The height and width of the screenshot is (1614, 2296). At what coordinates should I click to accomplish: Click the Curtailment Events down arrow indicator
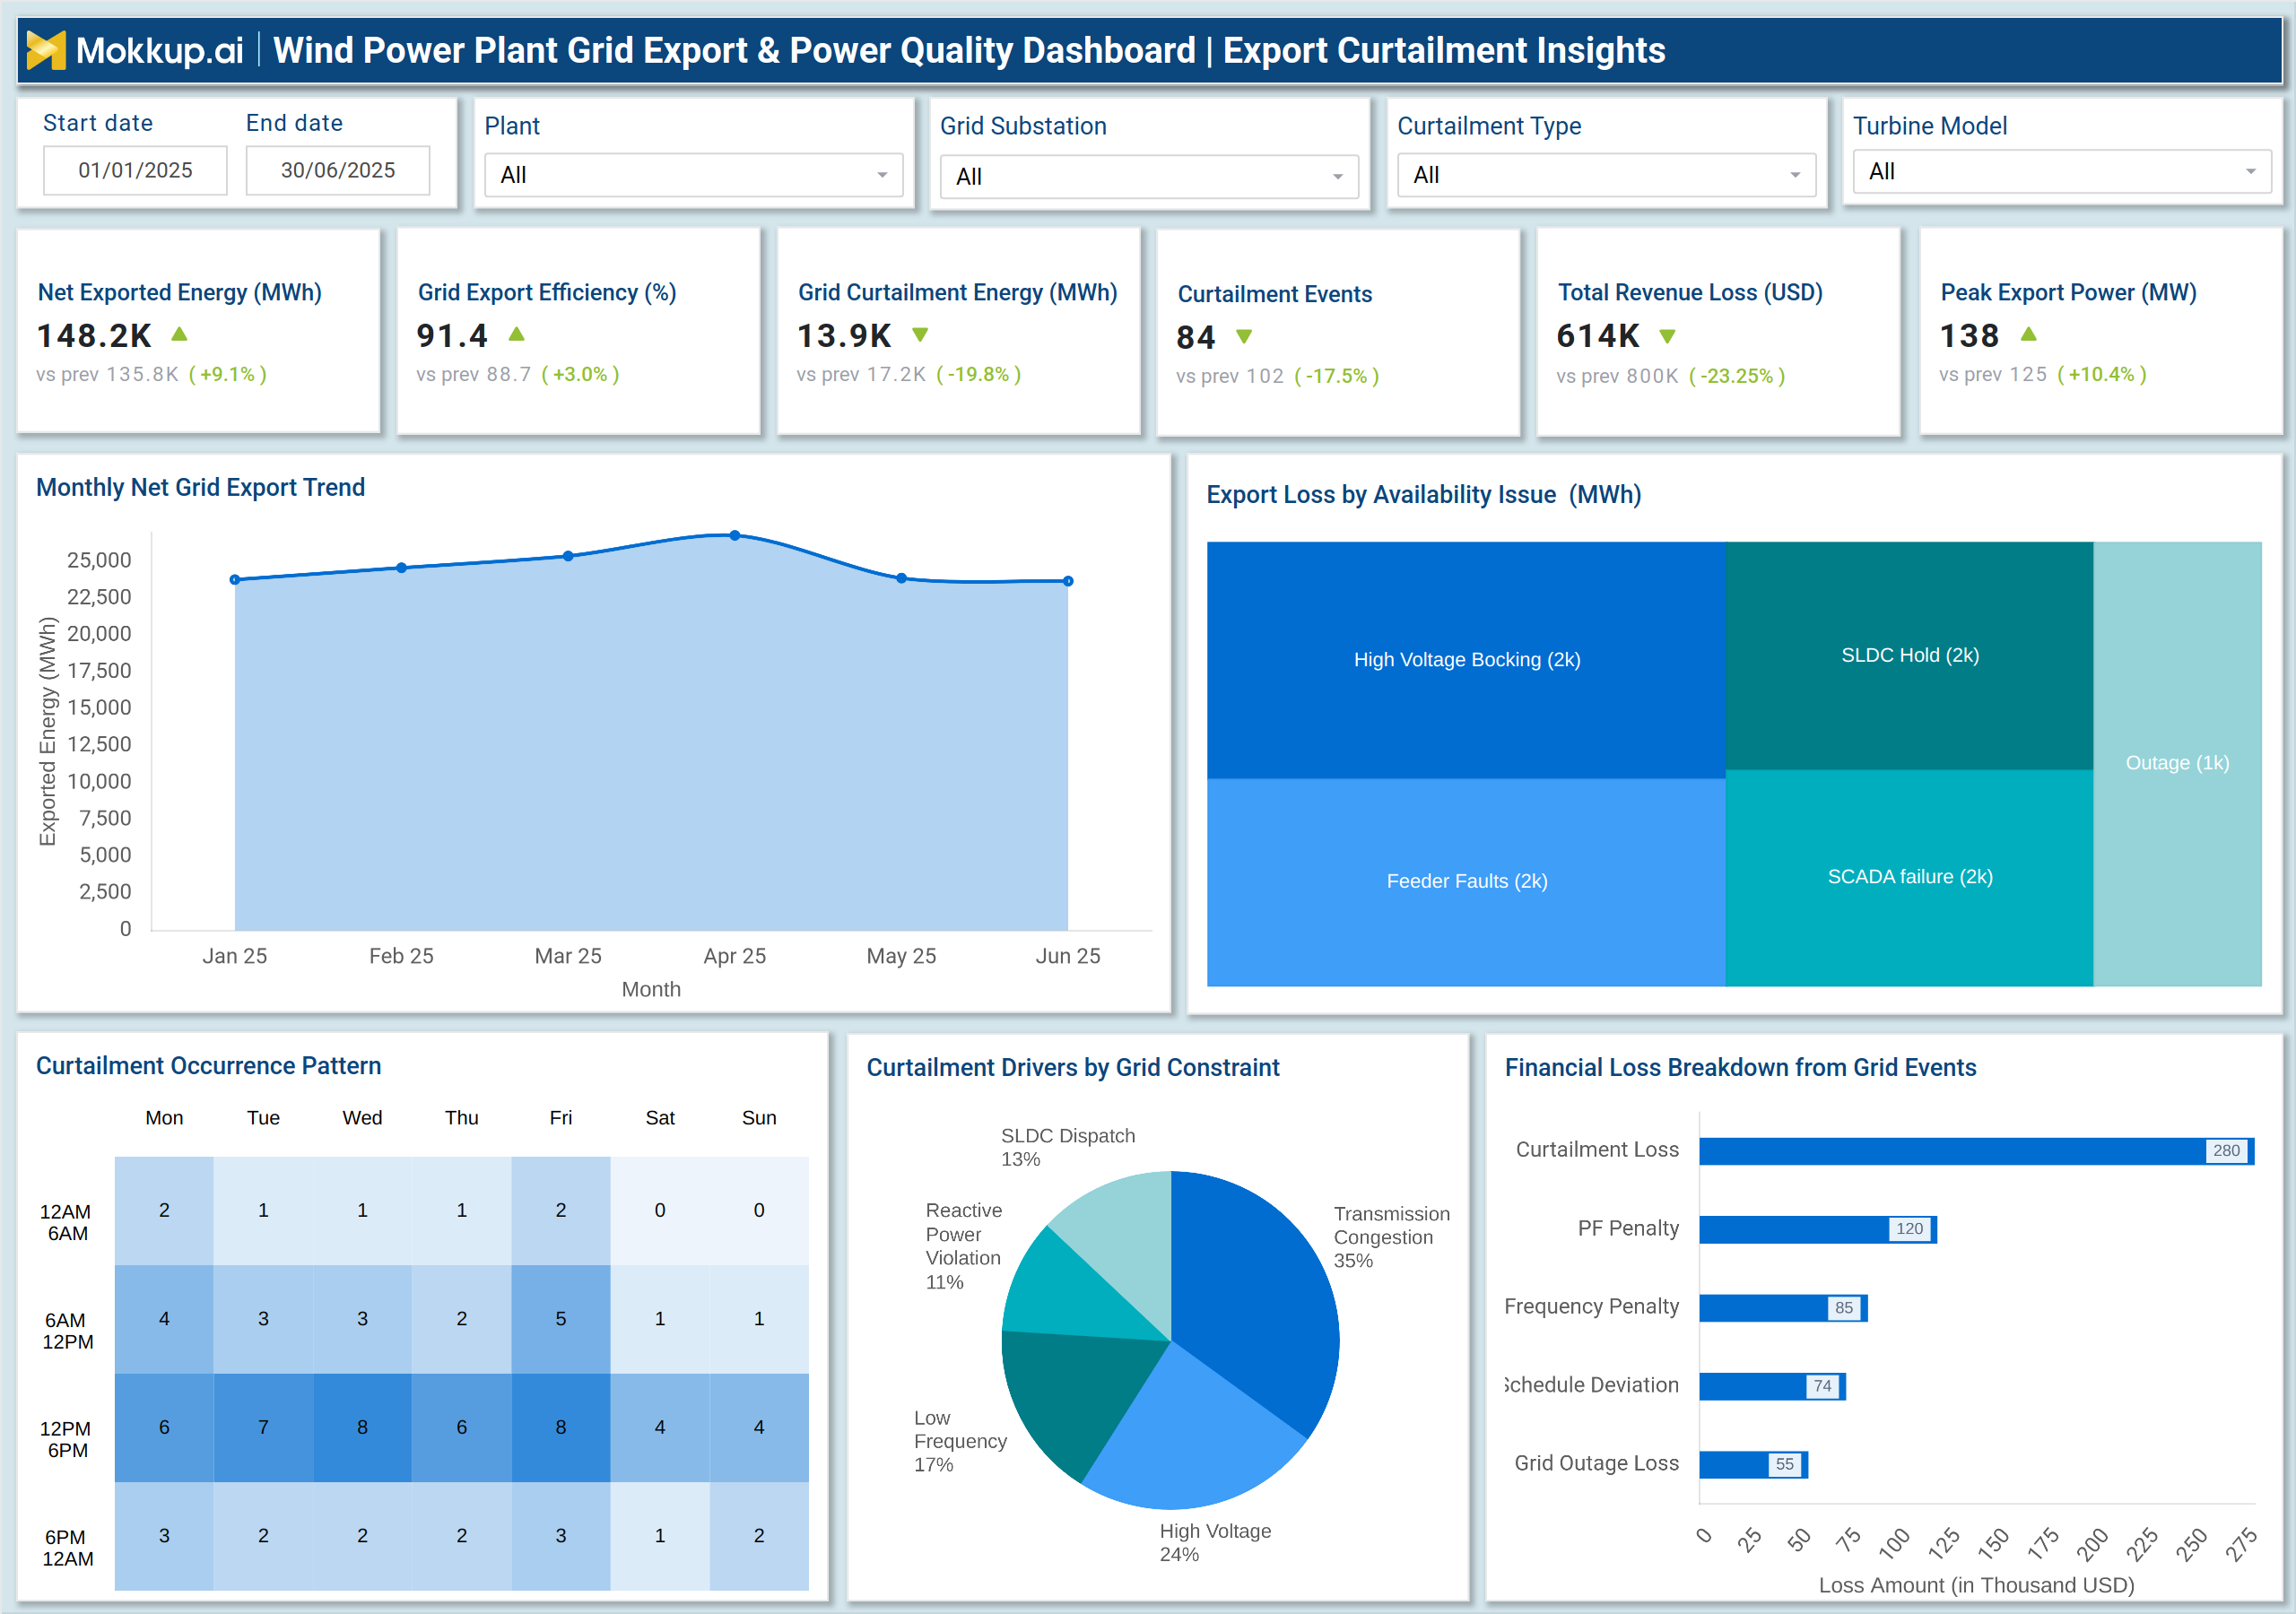pos(1244,337)
